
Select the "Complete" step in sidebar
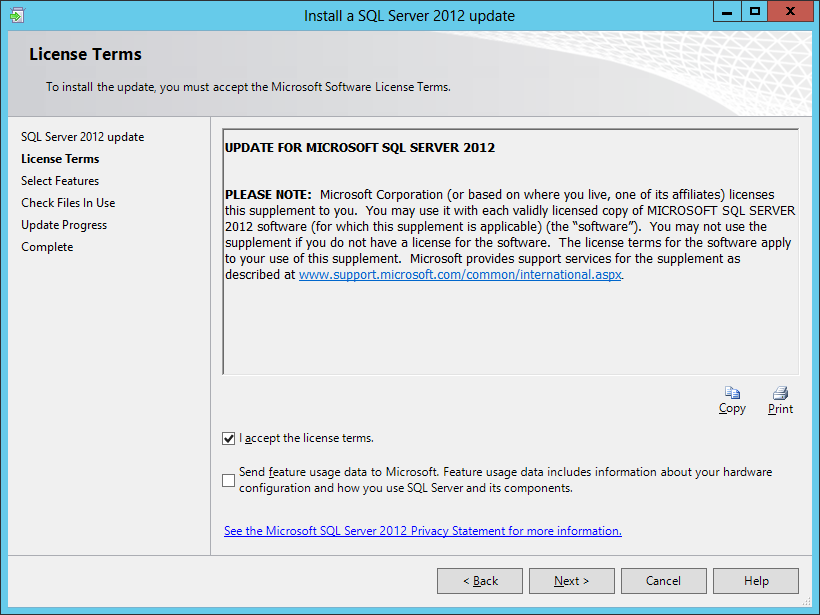coord(47,247)
